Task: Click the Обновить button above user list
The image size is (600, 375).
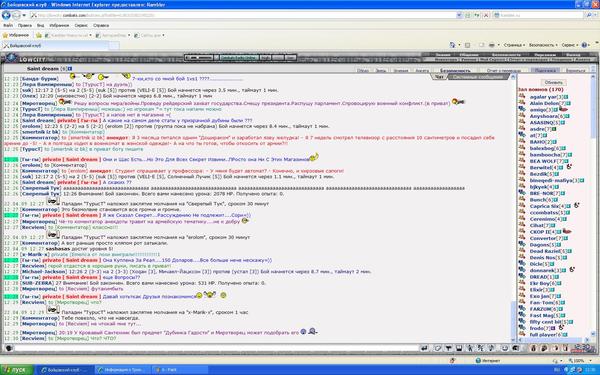Action: pyautogui.click(x=553, y=82)
